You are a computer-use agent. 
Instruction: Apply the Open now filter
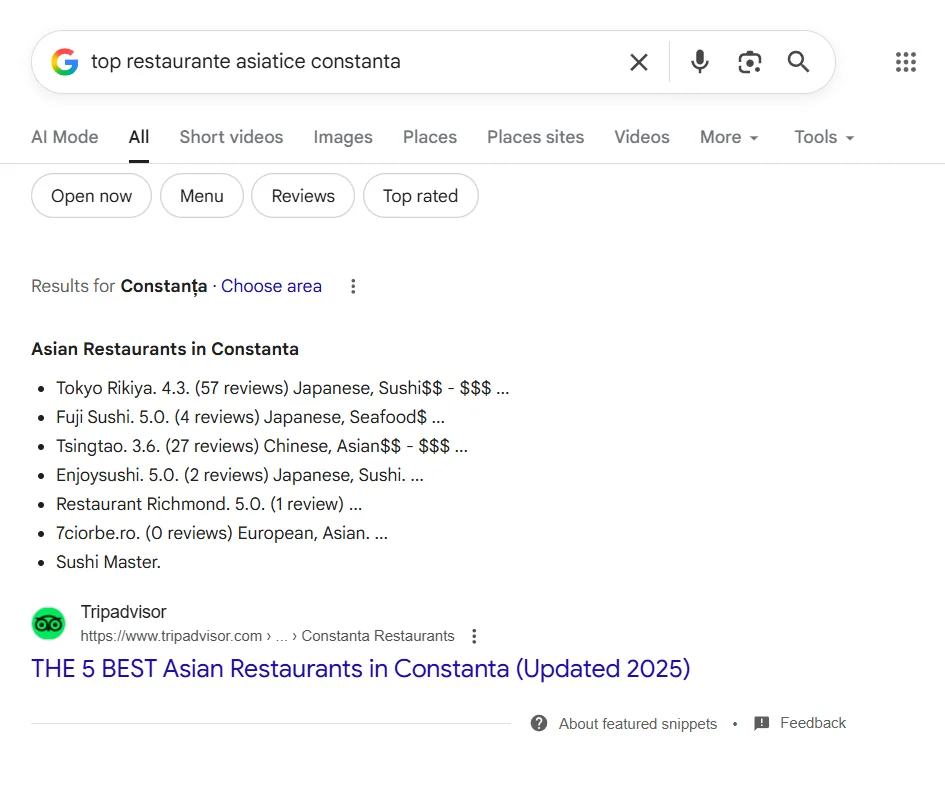[x=92, y=196]
